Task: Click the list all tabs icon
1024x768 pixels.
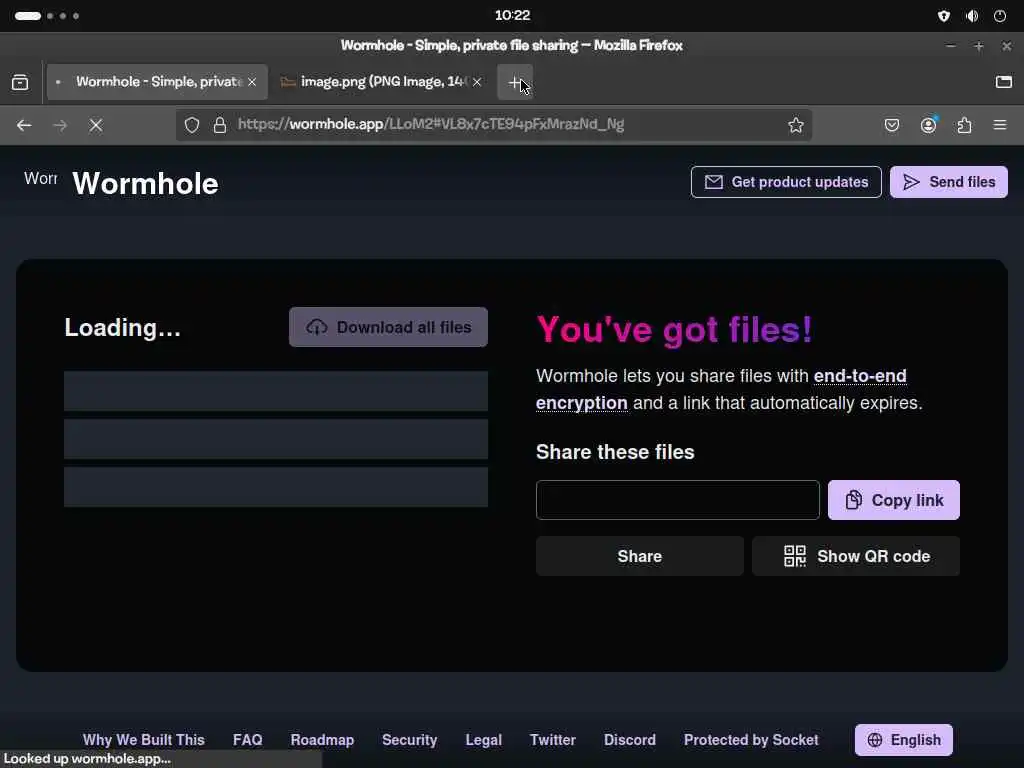Action: point(1004,82)
